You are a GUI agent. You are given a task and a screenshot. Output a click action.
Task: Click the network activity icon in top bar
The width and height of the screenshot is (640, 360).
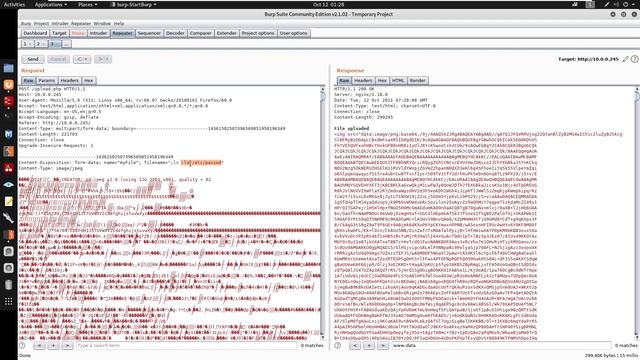point(575,4)
